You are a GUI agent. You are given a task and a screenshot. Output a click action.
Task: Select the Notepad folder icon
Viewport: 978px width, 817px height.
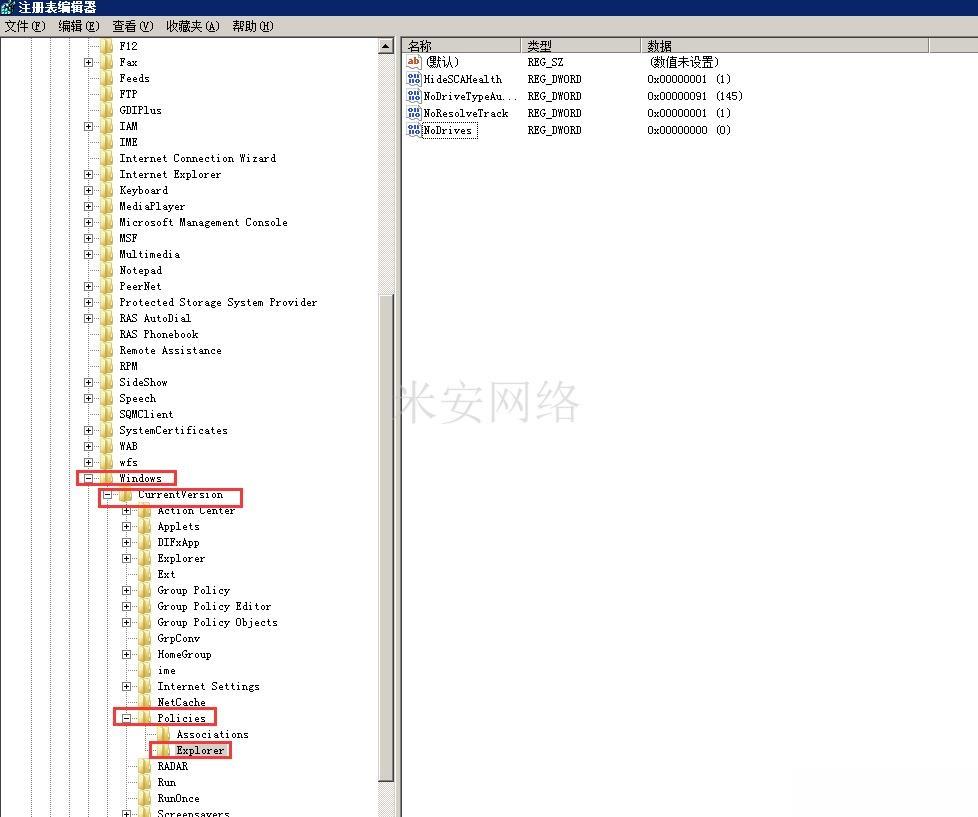click(x=107, y=270)
